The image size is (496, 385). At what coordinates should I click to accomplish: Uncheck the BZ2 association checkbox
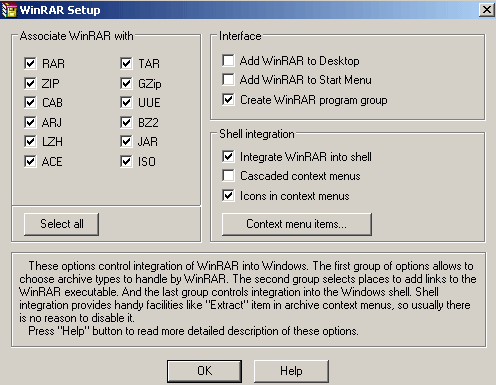(x=126, y=122)
